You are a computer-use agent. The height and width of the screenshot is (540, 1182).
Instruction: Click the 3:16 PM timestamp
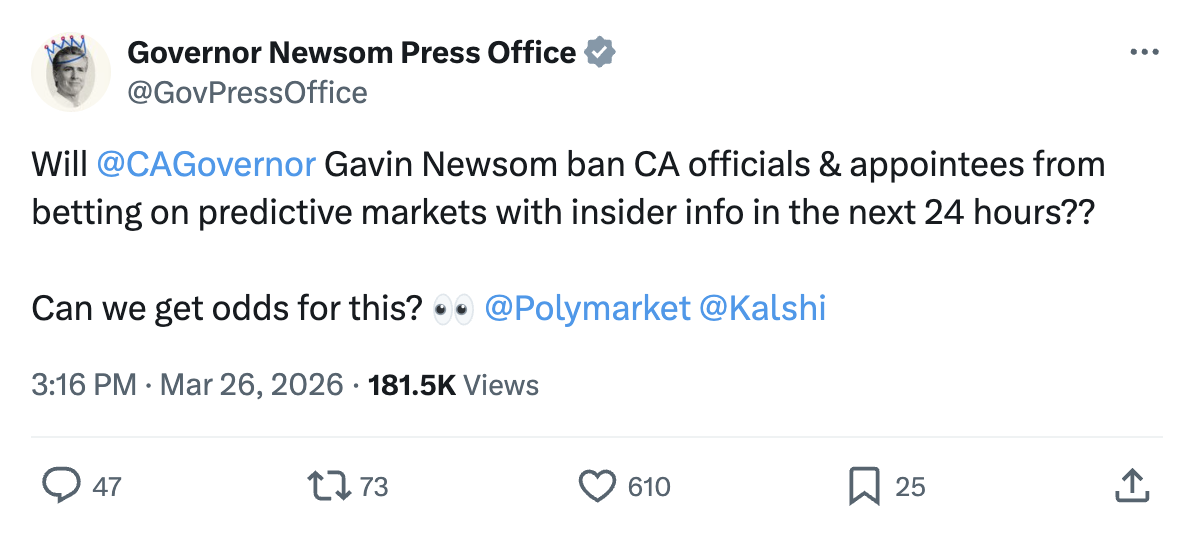click(84, 385)
